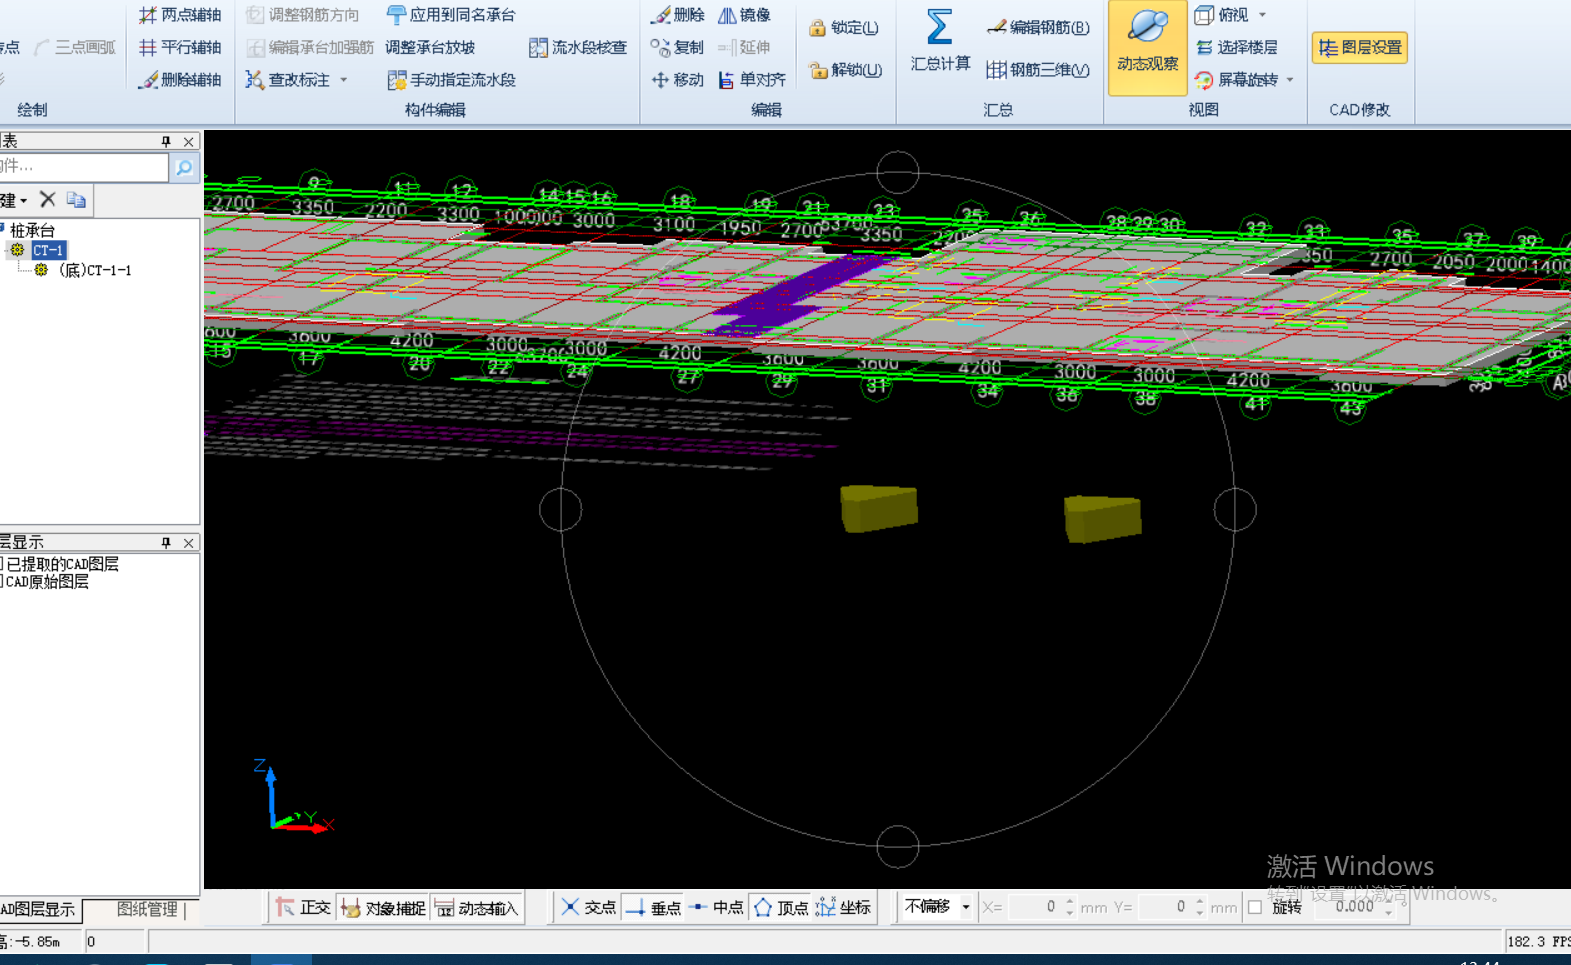Click 手动指定流水段 manual flow section tool
Viewport: 1571px width, 965px height.
click(451, 79)
